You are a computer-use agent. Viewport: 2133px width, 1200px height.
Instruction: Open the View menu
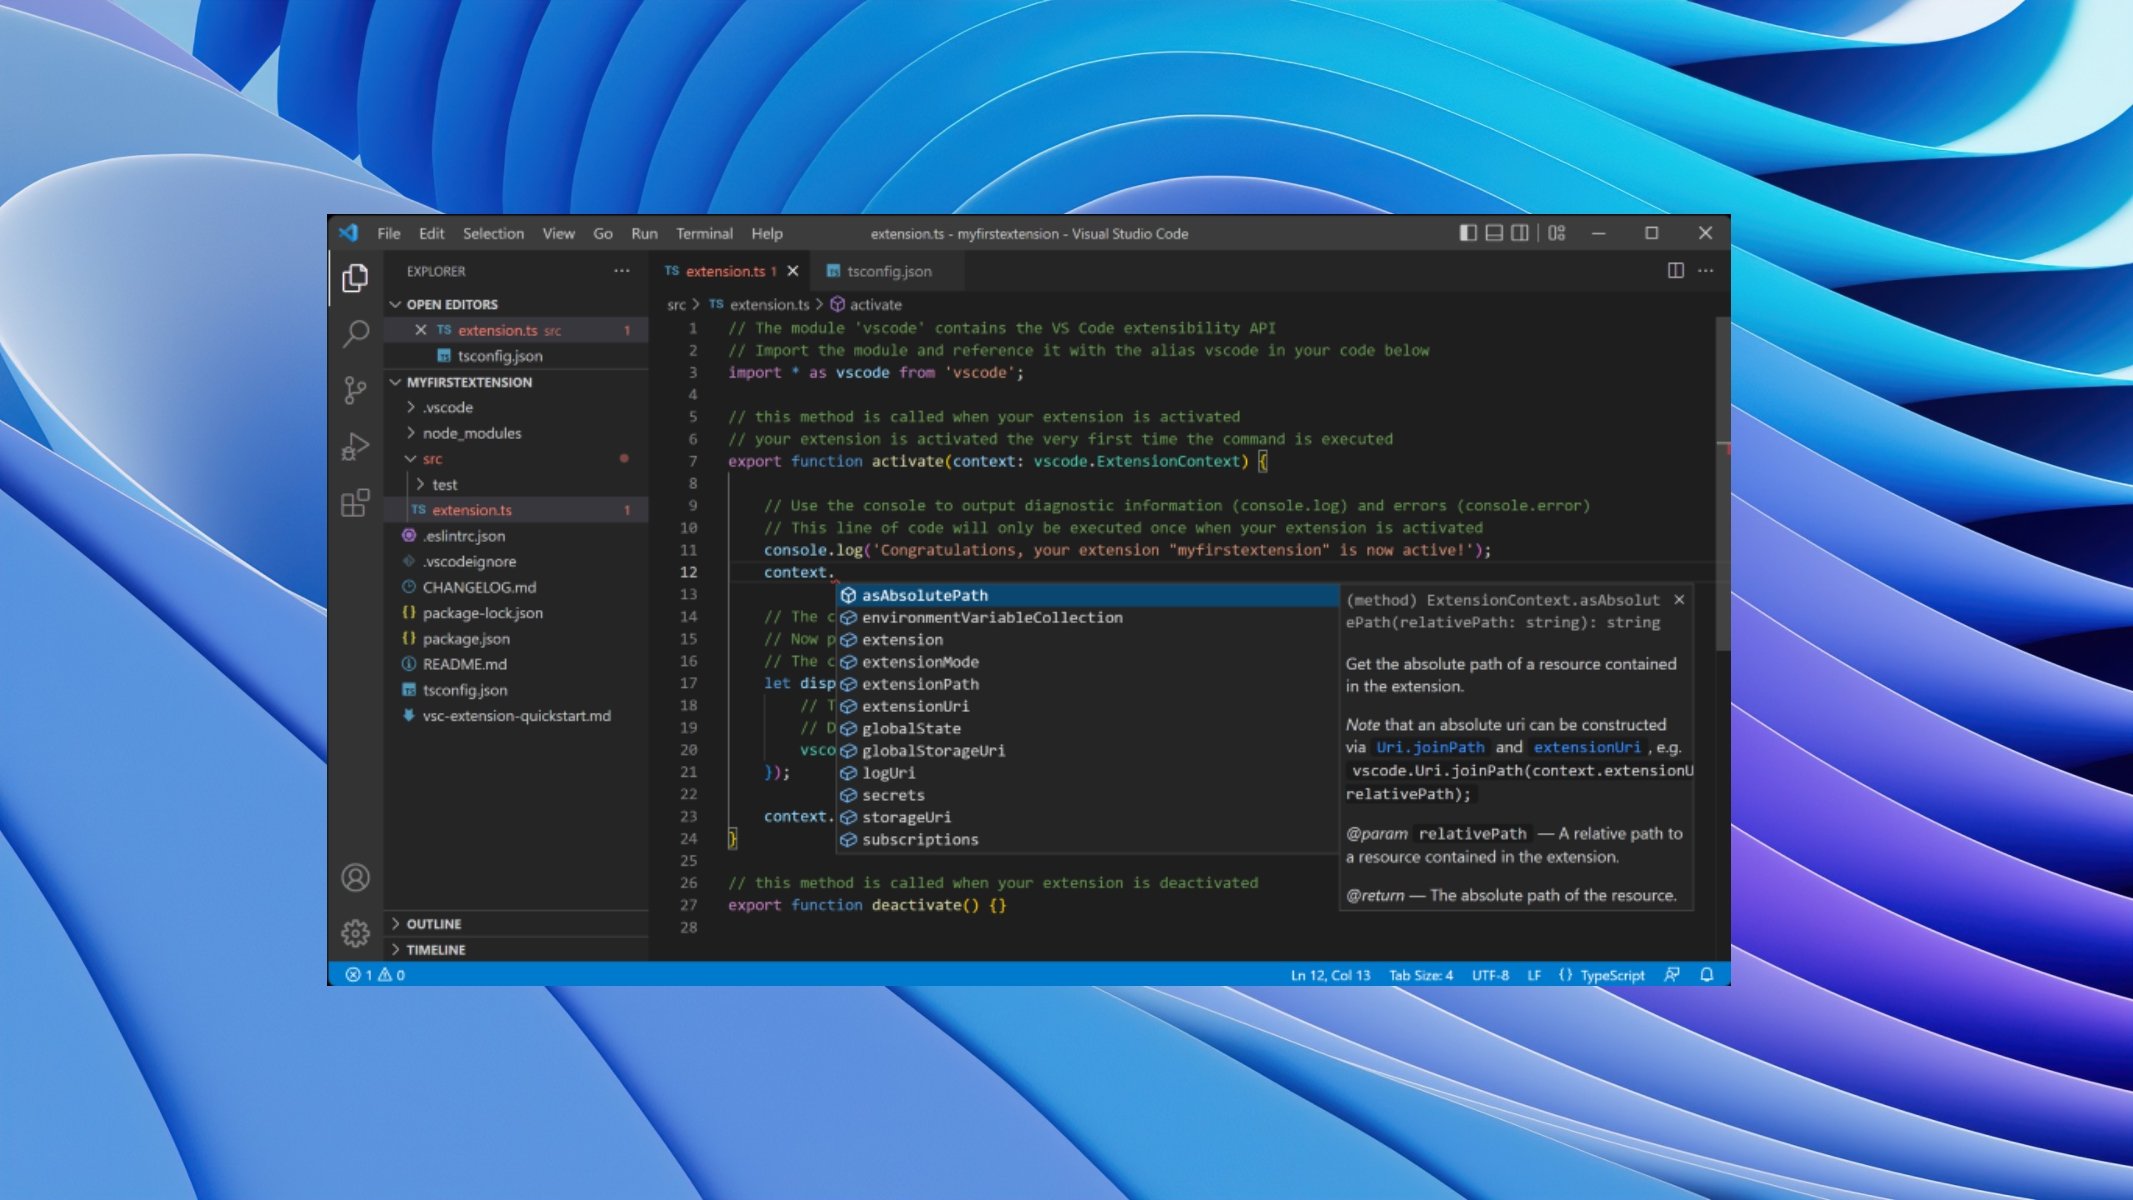[x=558, y=233]
